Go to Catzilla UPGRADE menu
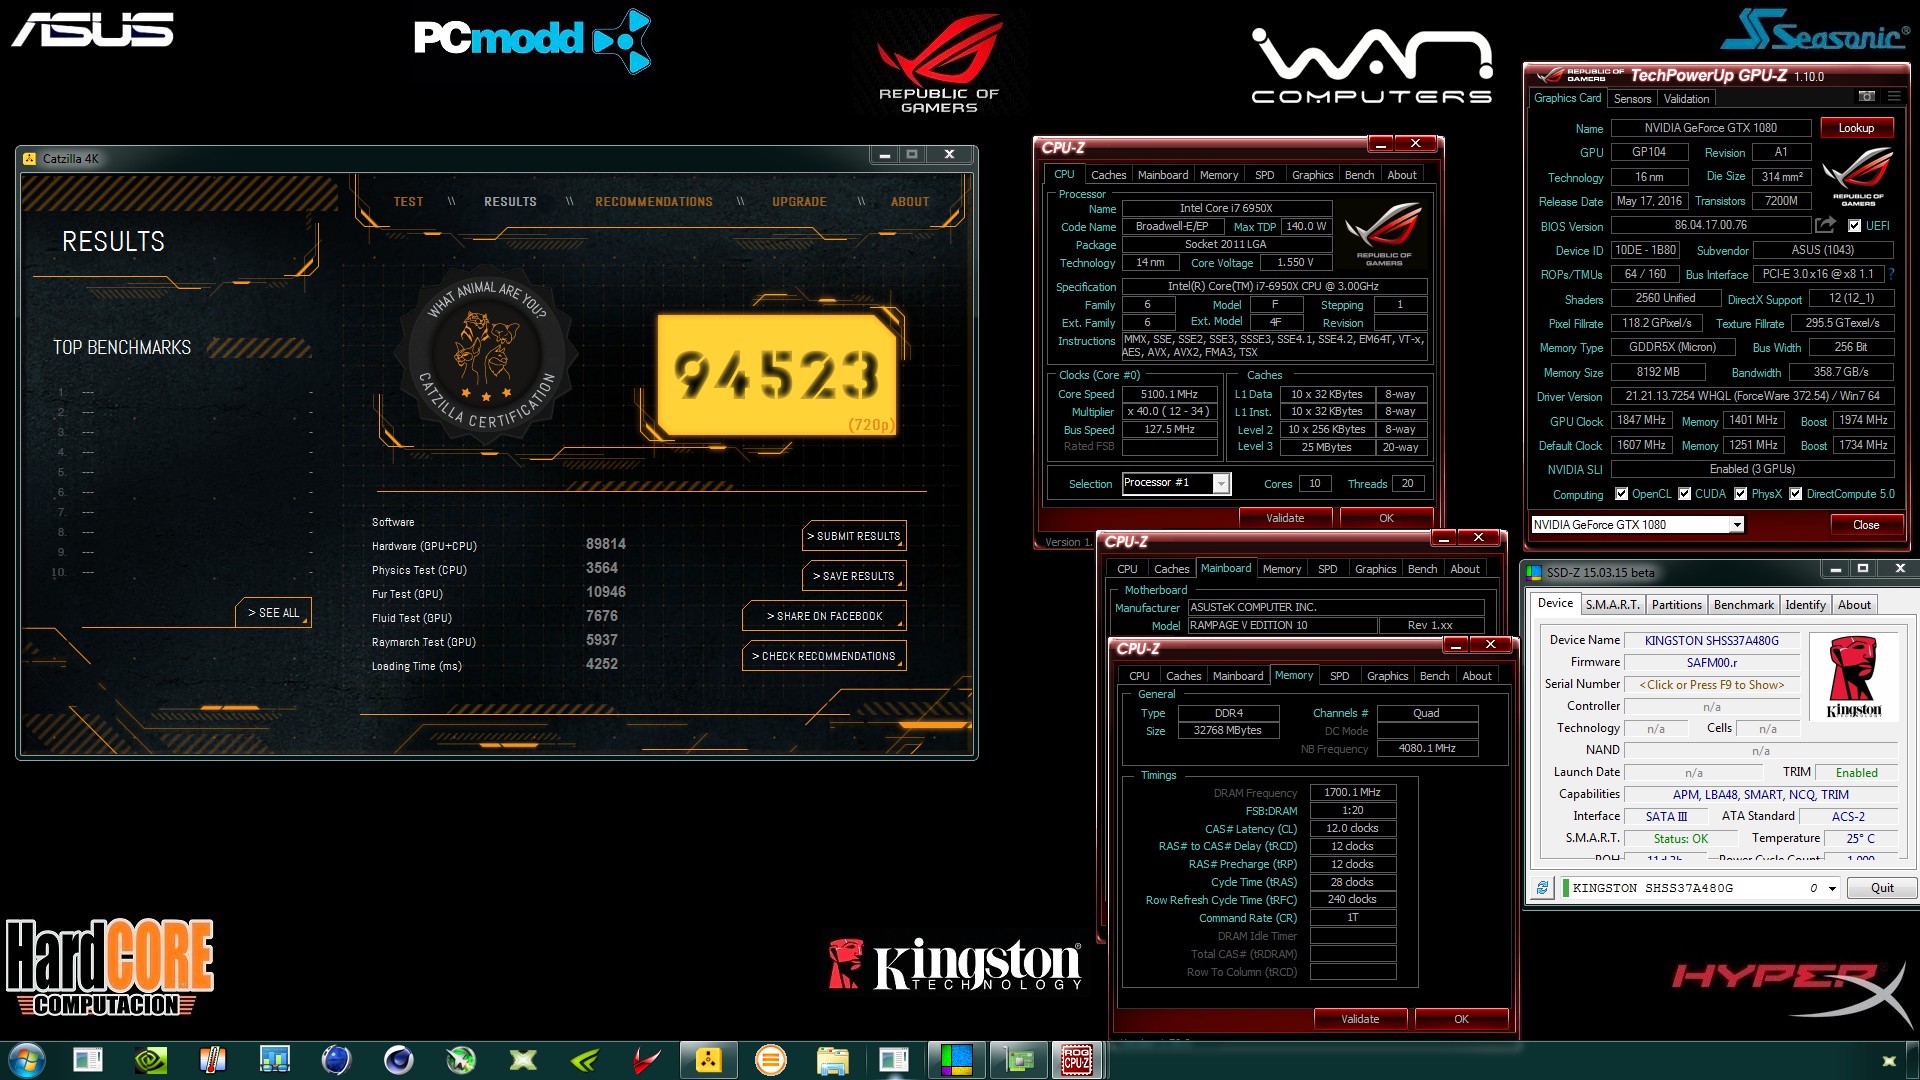 tap(799, 202)
